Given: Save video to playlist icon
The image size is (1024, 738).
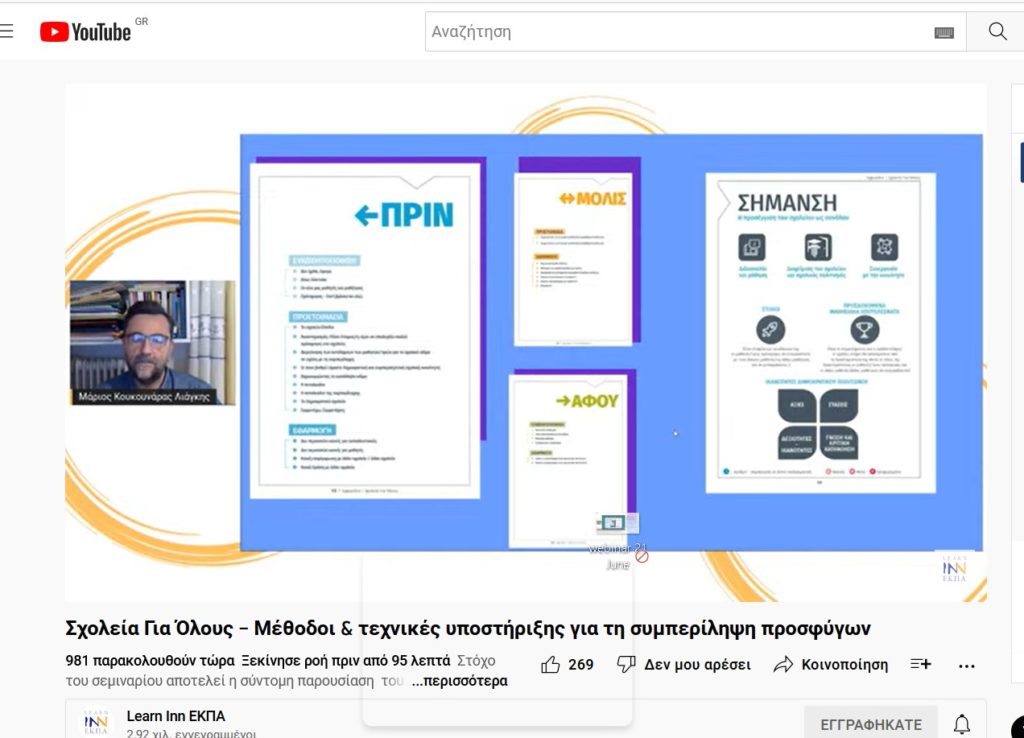Looking at the screenshot, I should 921,664.
